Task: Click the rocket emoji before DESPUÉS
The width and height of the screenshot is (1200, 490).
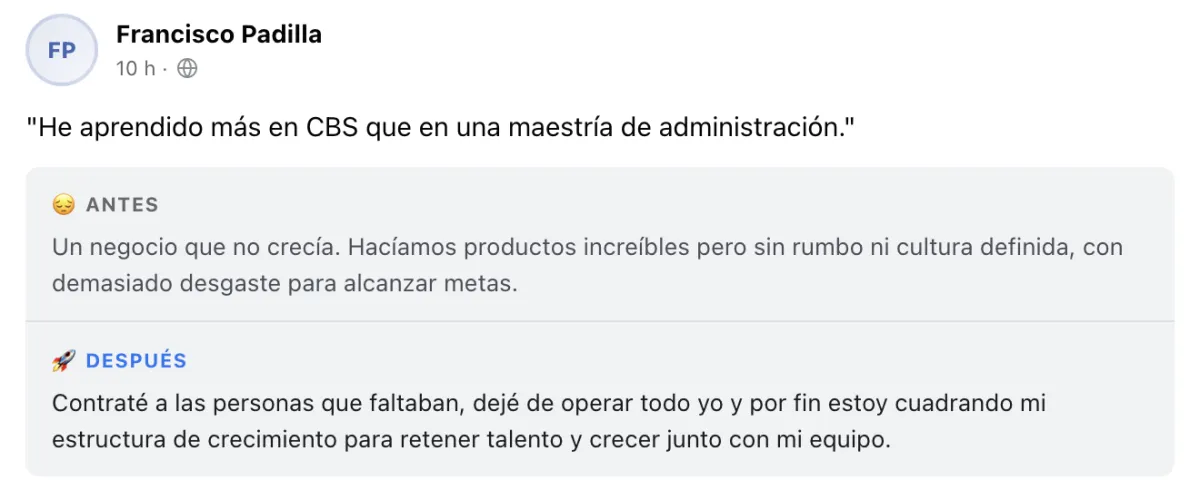Action: pyautogui.click(x=63, y=361)
